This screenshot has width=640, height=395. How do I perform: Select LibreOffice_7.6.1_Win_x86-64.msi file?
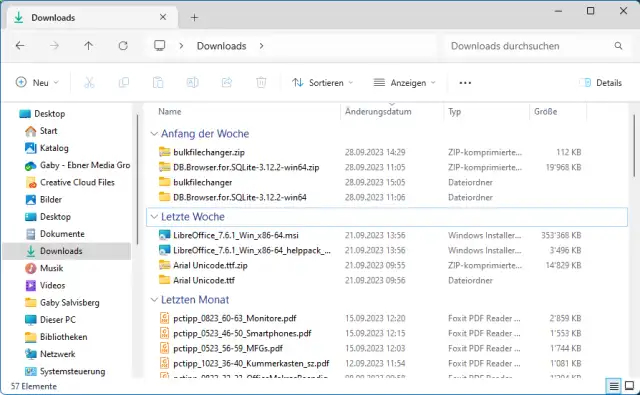pyautogui.click(x=236, y=235)
